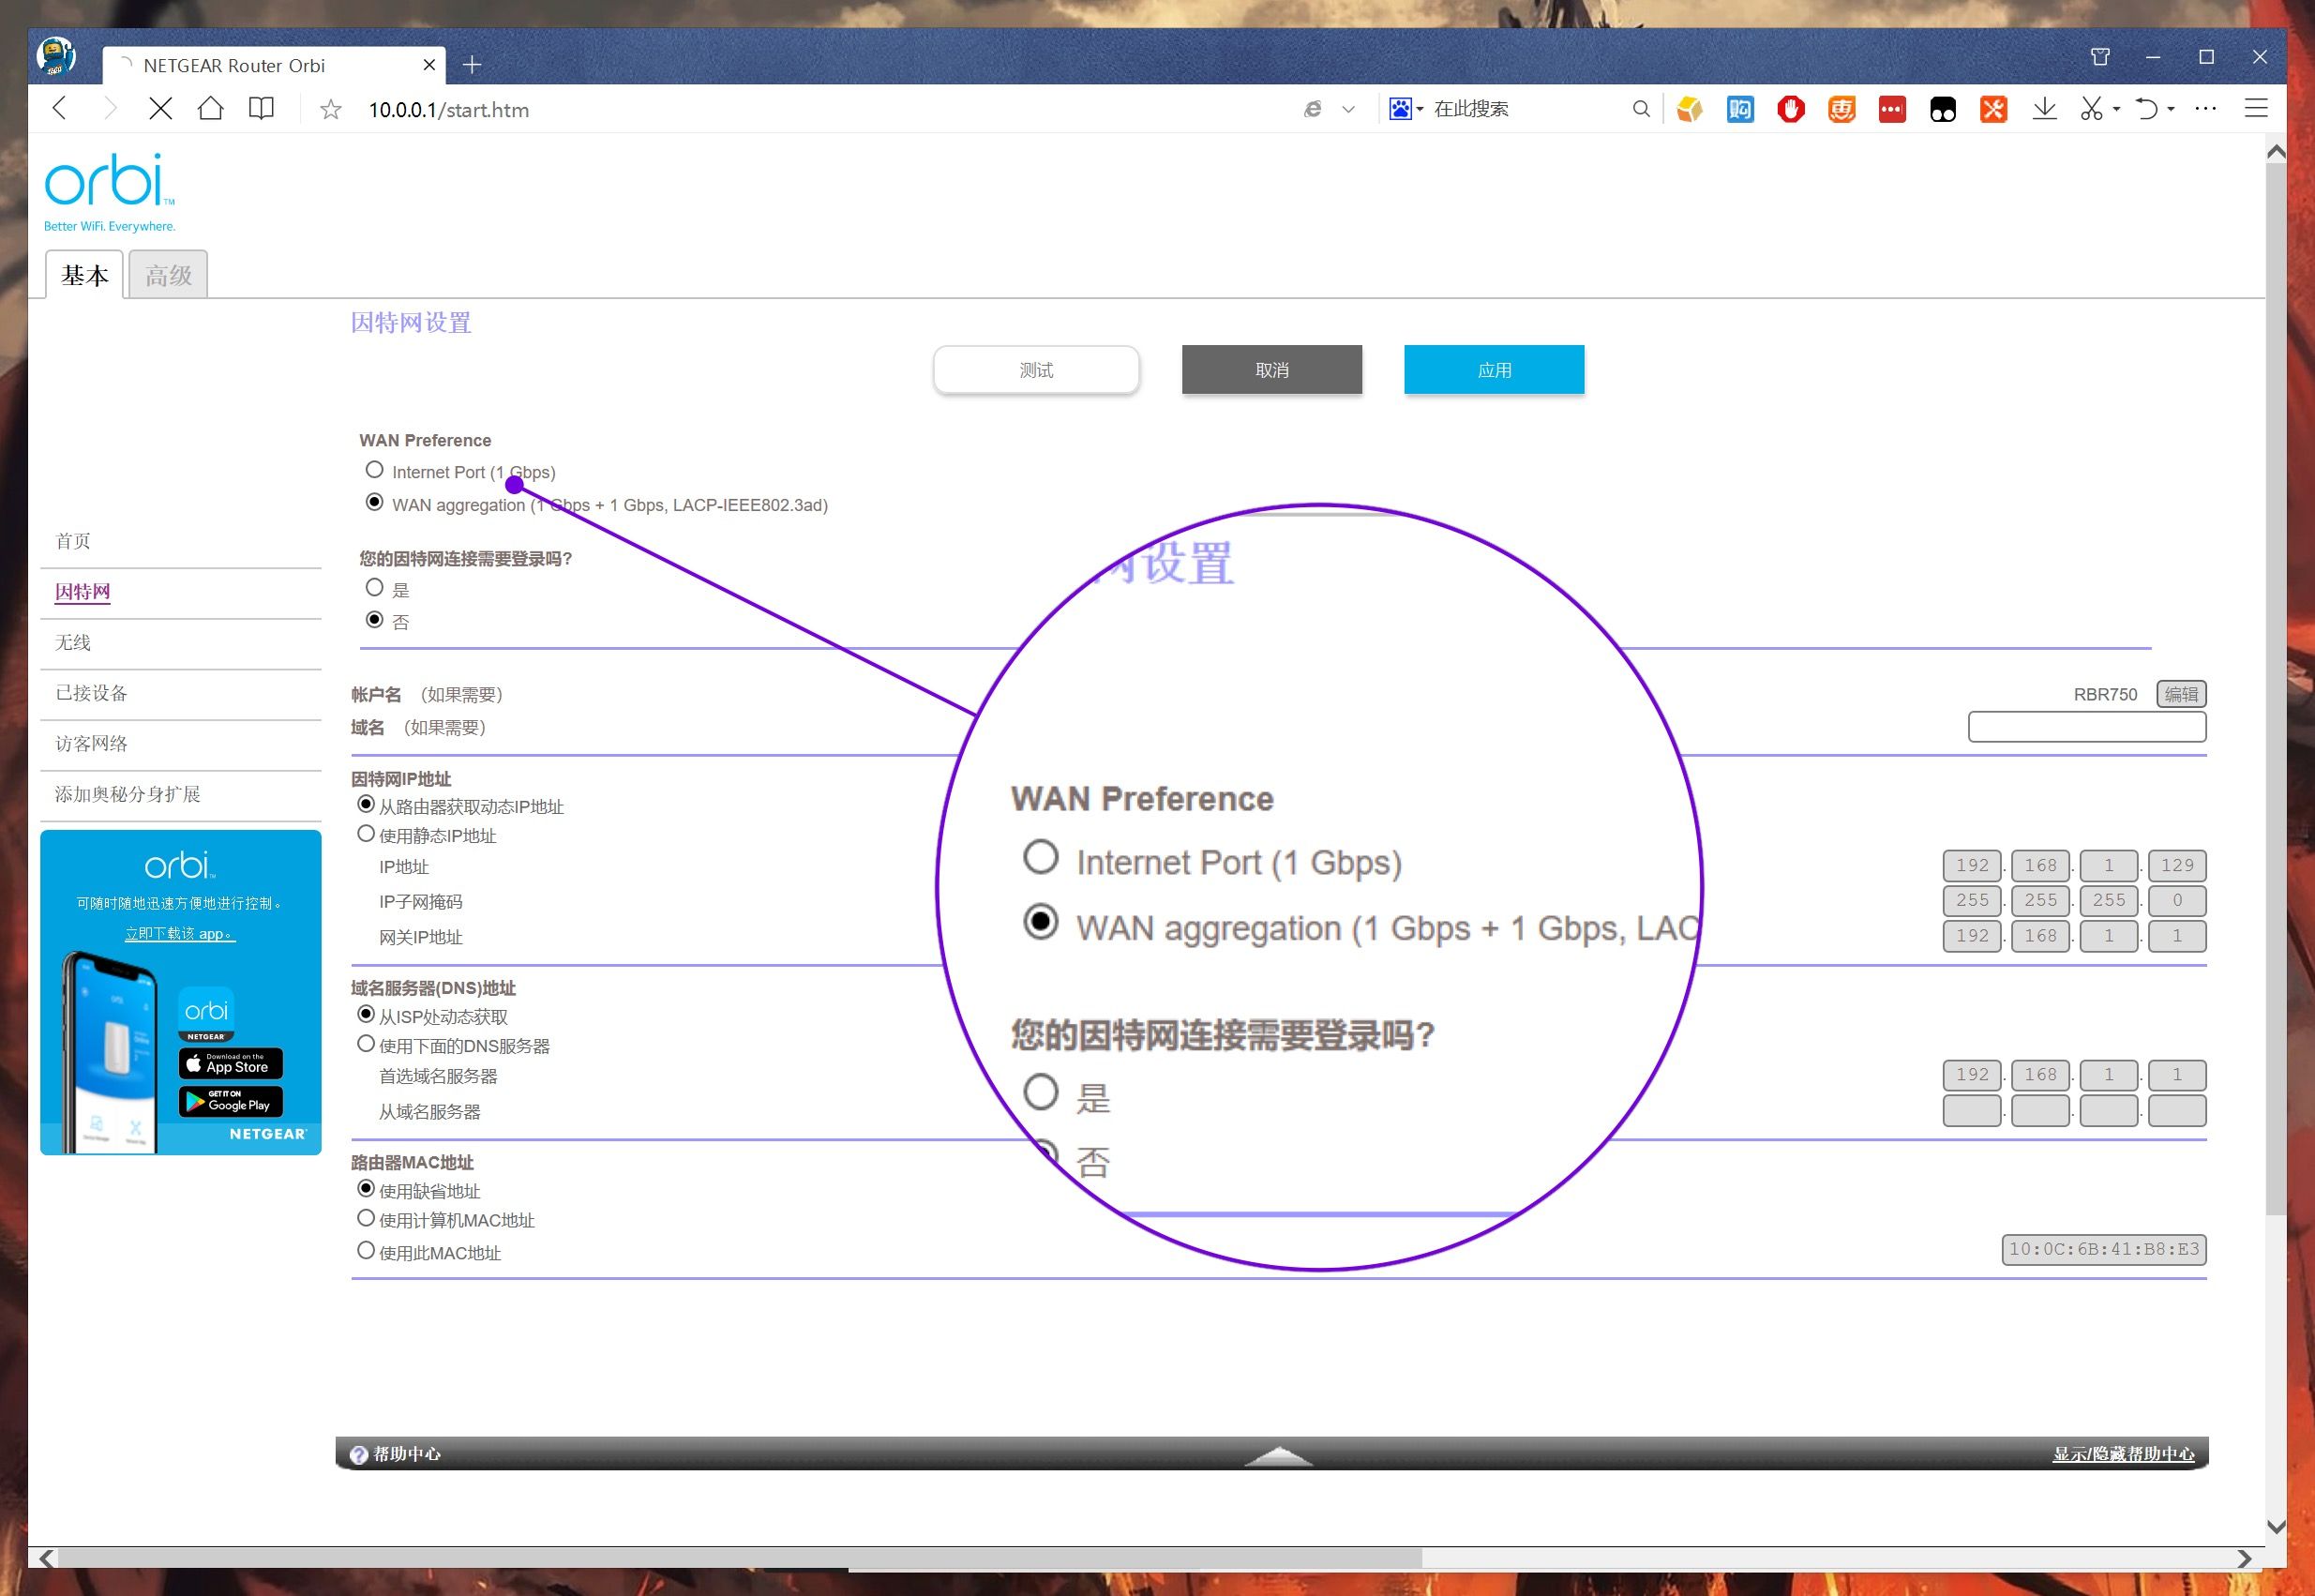The width and height of the screenshot is (2315, 1596).
Task: Select Internet Port (1 Gbps) radio
Action: 374,470
